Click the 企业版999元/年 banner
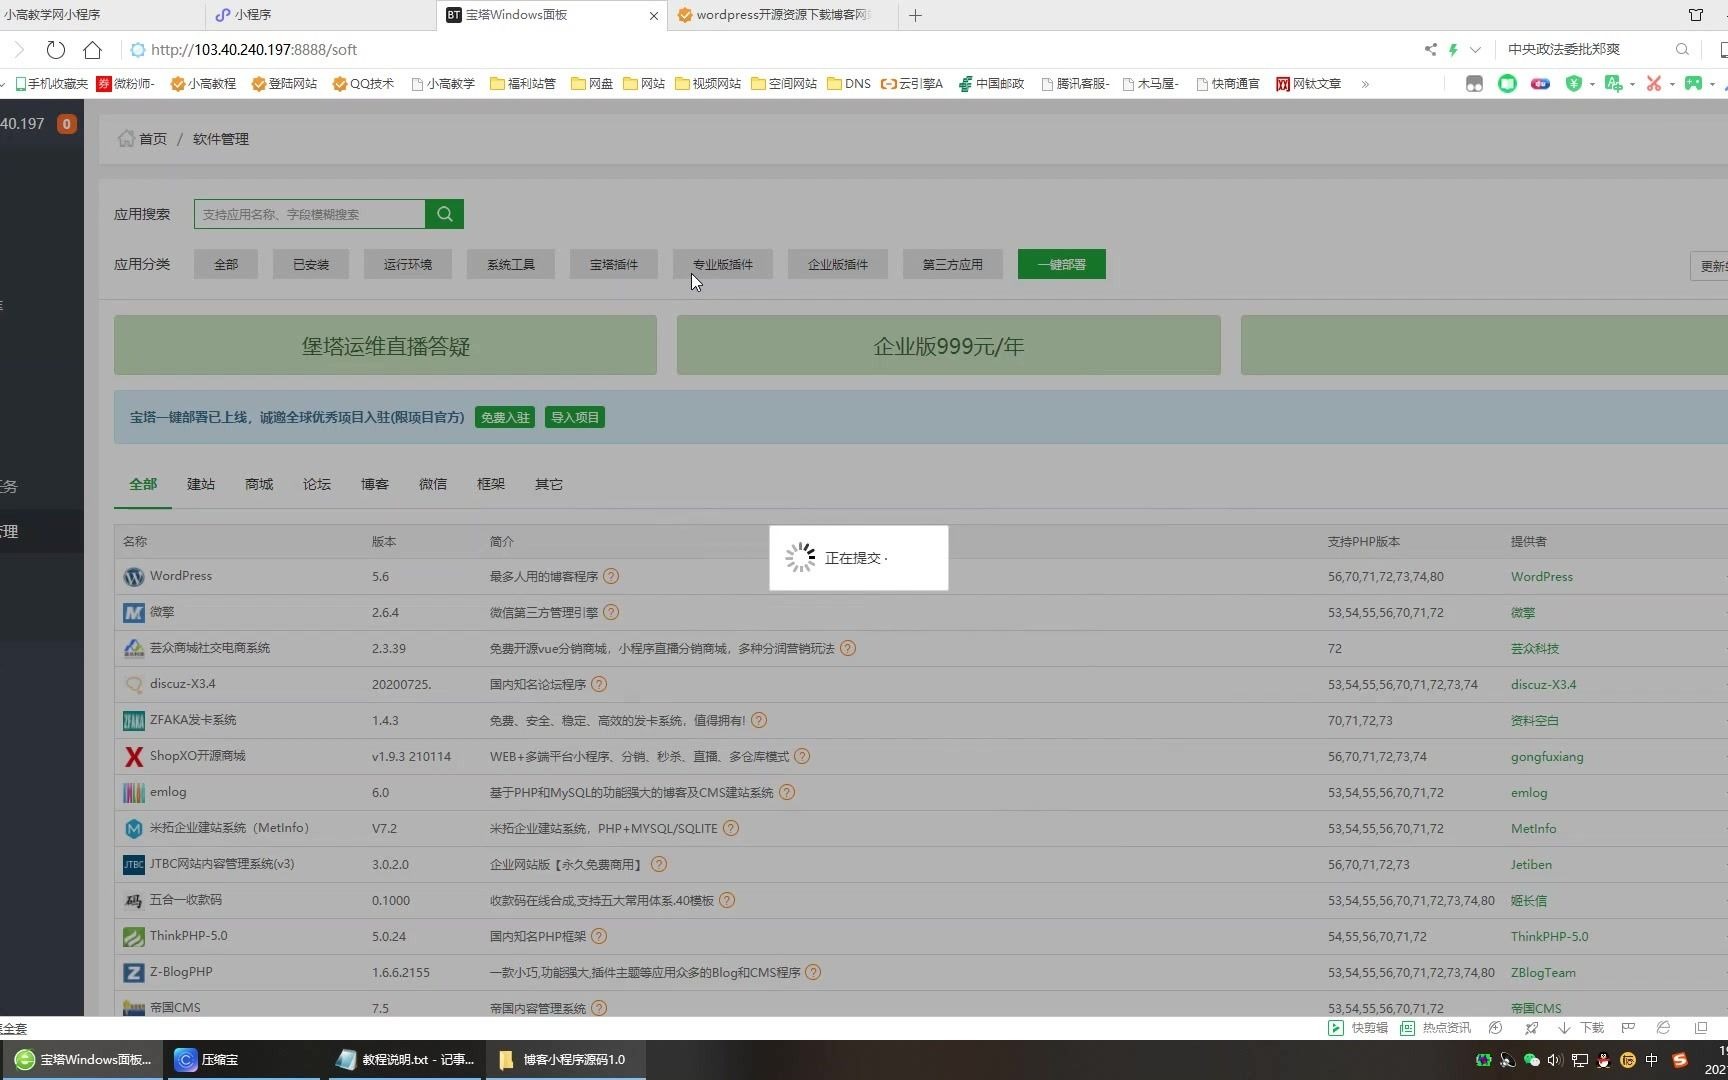The width and height of the screenshot is (1728, 1080). pos(949,345)
